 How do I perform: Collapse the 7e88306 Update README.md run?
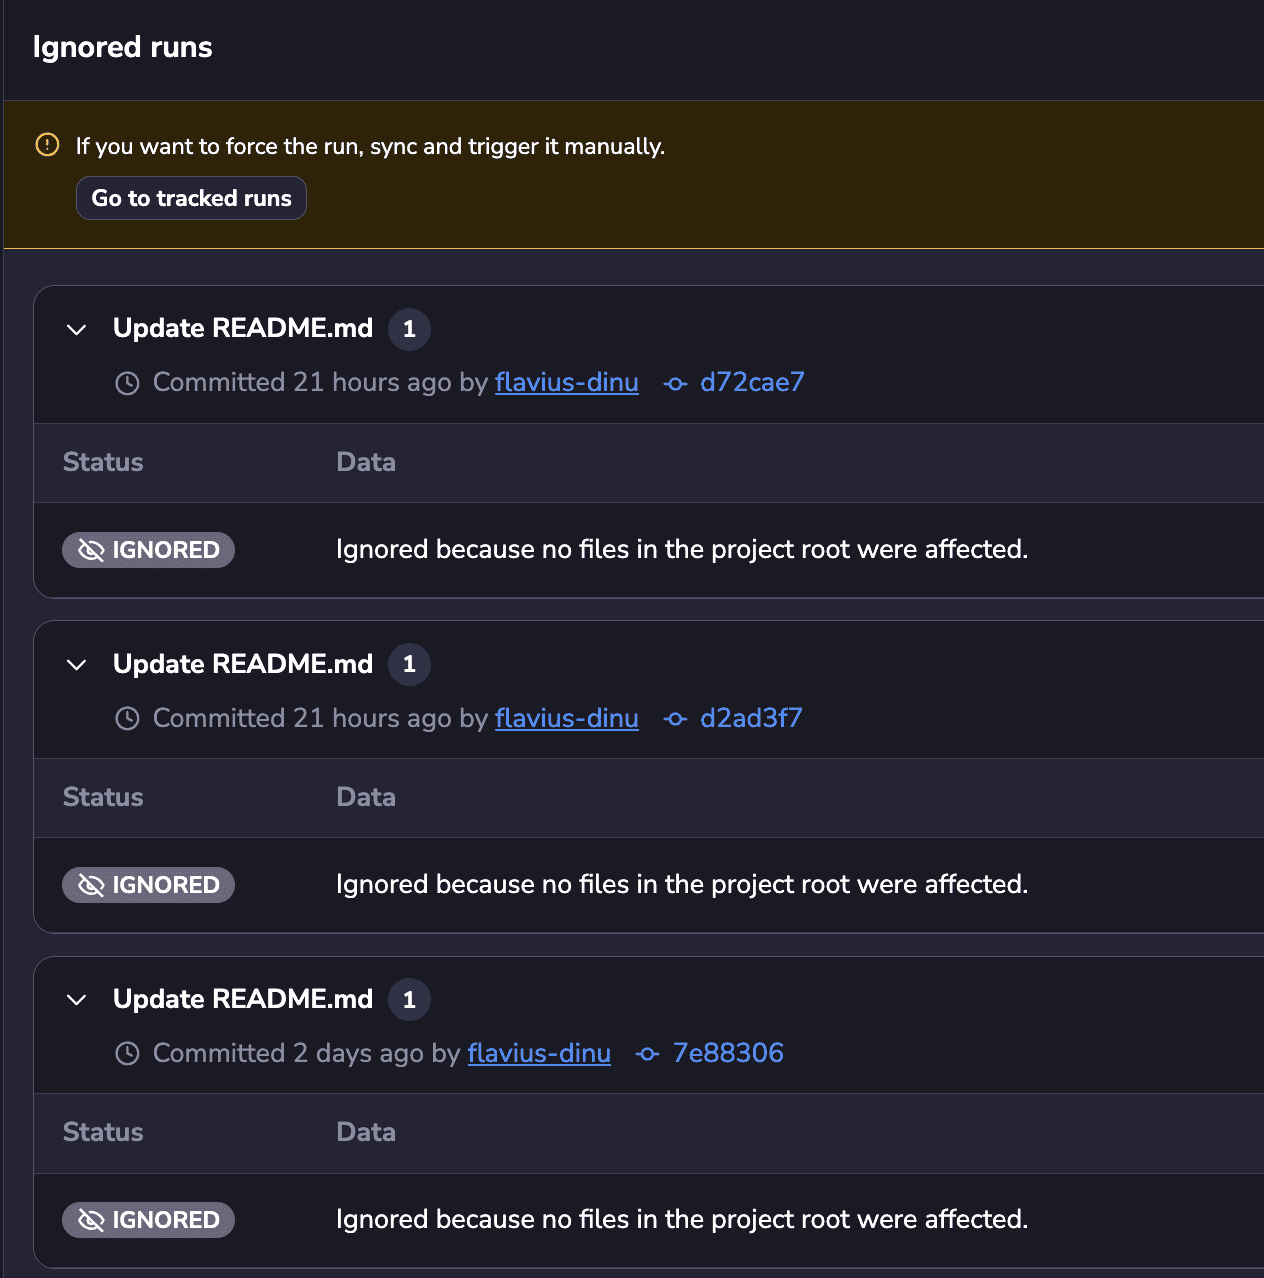point(76,999)
